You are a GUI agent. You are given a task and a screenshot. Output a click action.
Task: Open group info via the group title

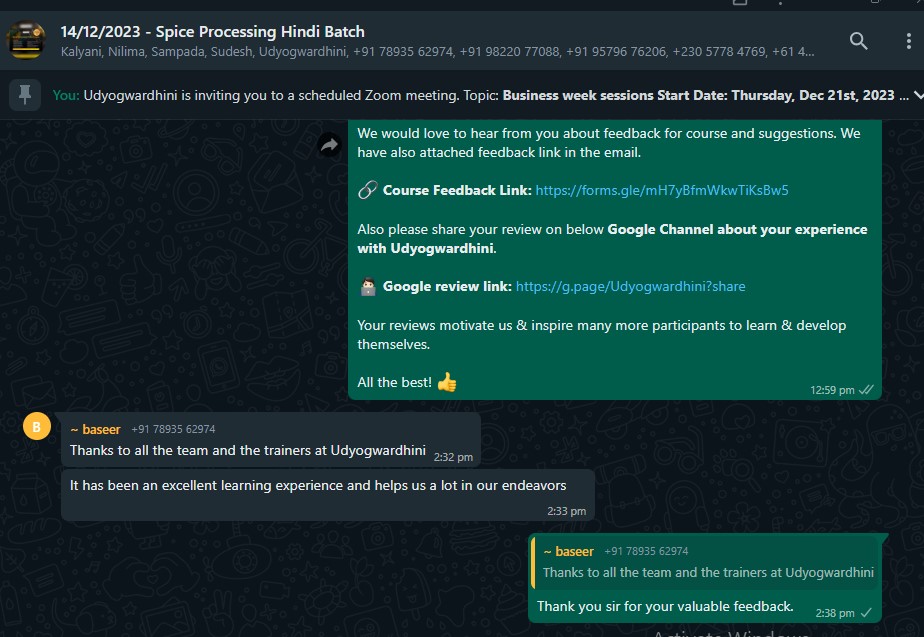coord(212,32)
